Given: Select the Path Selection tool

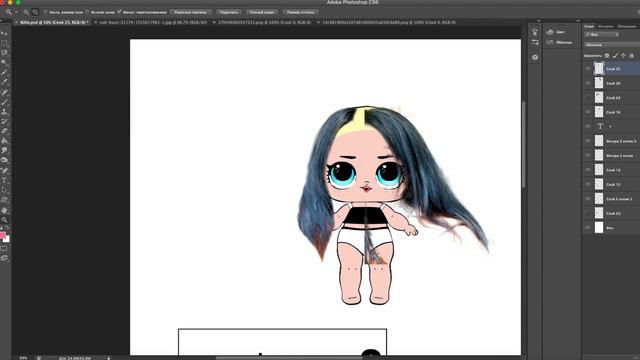Looking at the screenshot, I should click(4, 190).
